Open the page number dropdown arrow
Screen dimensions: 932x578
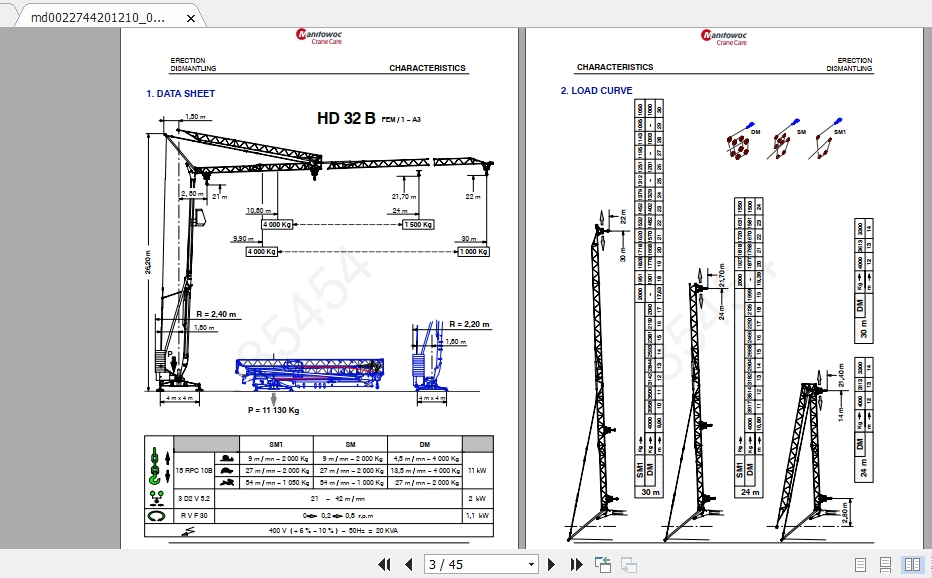[531, 564]
